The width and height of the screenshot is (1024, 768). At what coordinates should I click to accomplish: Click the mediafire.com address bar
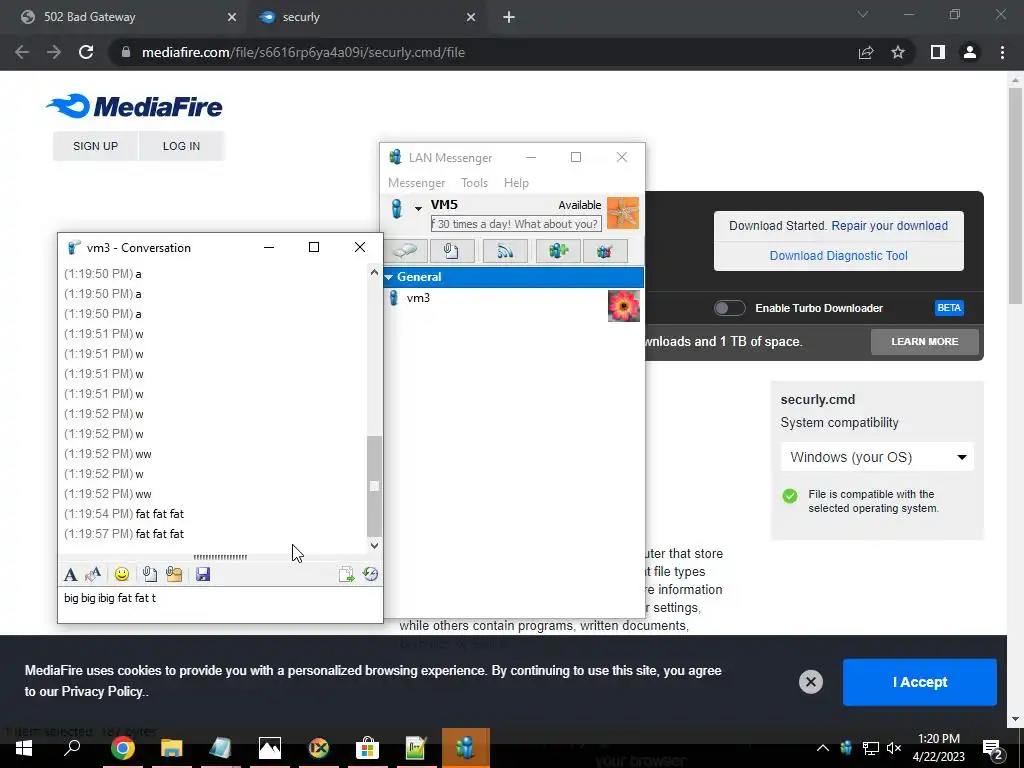(483, 52)
